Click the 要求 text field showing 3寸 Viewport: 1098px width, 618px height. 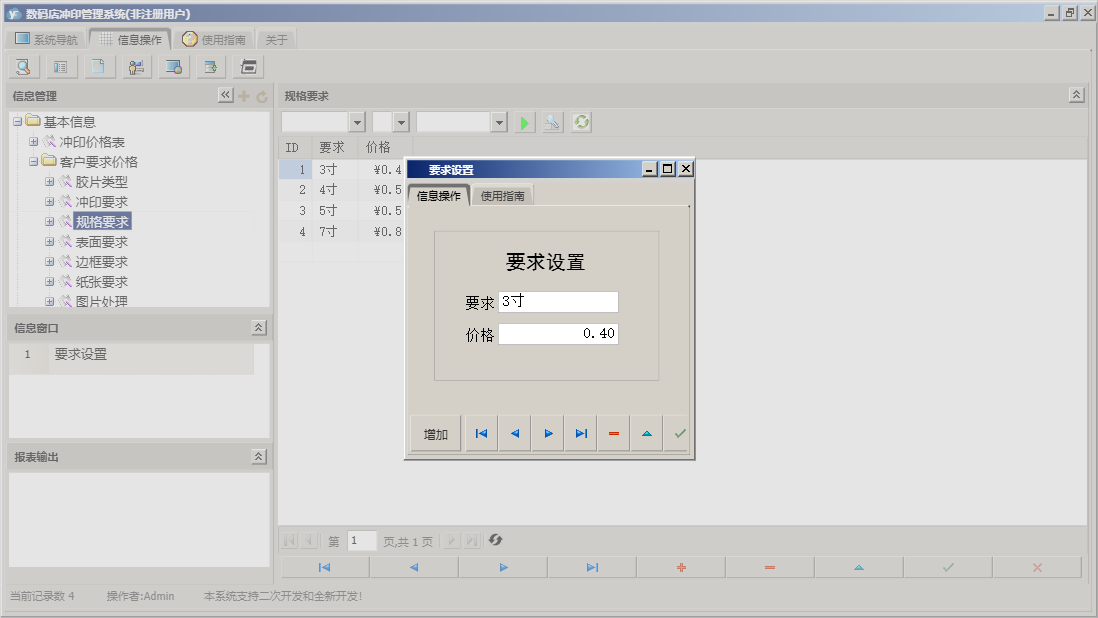coord(558,302)
